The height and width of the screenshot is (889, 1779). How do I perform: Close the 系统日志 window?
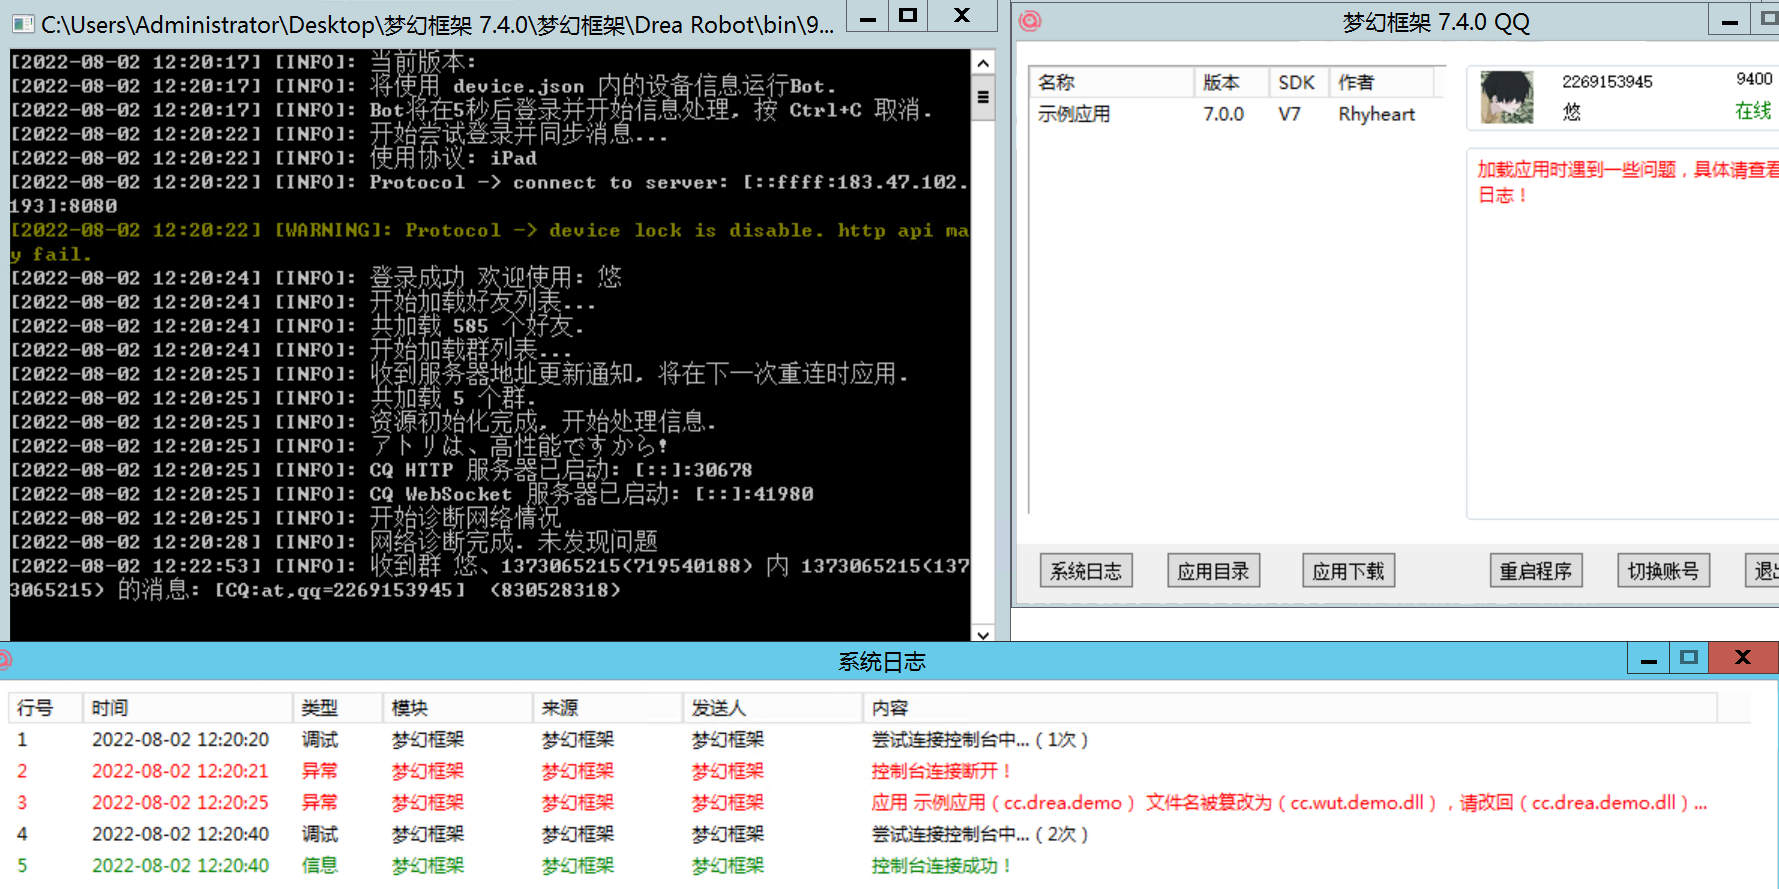click(x=1743, y=658)
